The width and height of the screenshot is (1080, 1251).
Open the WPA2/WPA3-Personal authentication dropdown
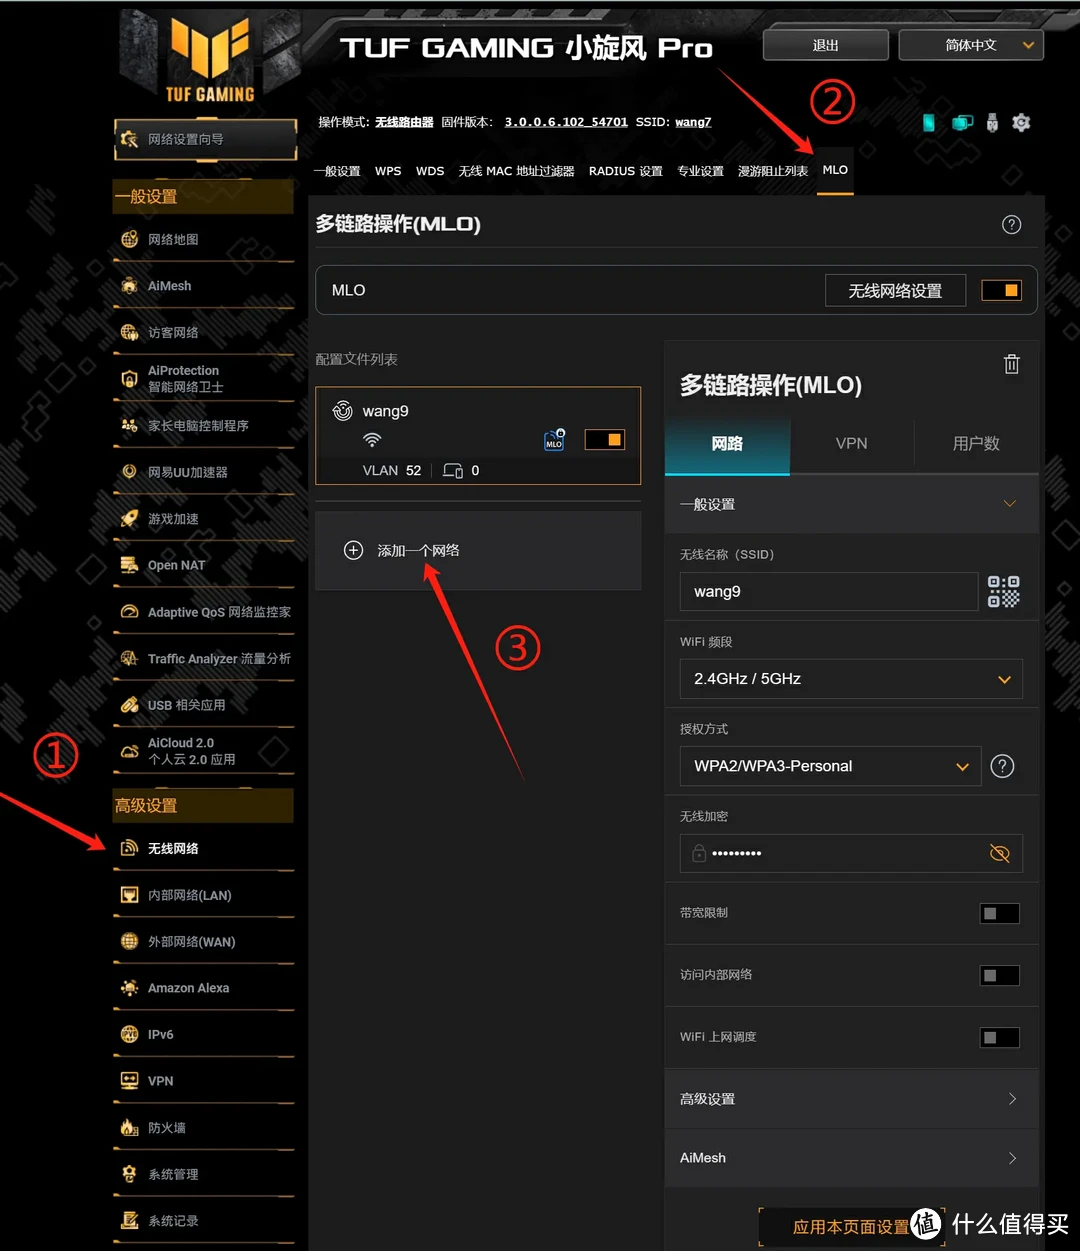tap(830, 766)
